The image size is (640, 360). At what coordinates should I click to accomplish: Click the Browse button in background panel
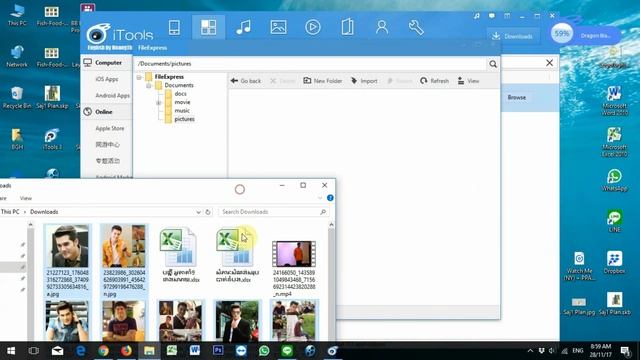[x=517, y=98]
